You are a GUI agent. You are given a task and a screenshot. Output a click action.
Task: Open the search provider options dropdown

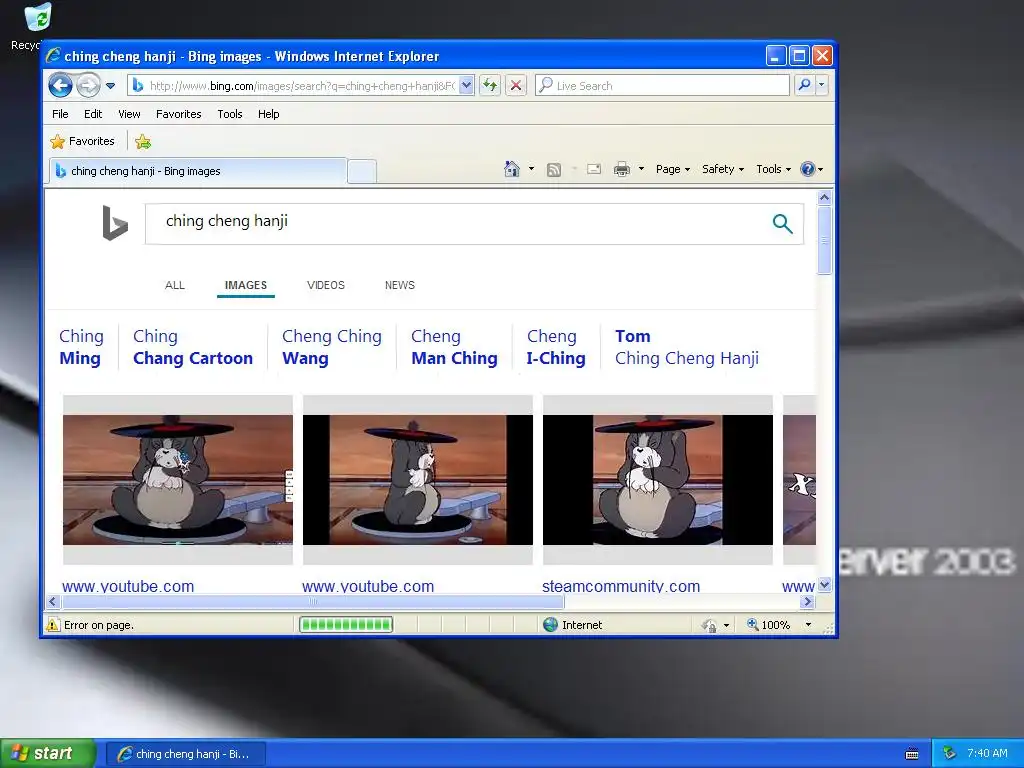tap(822, 86)
